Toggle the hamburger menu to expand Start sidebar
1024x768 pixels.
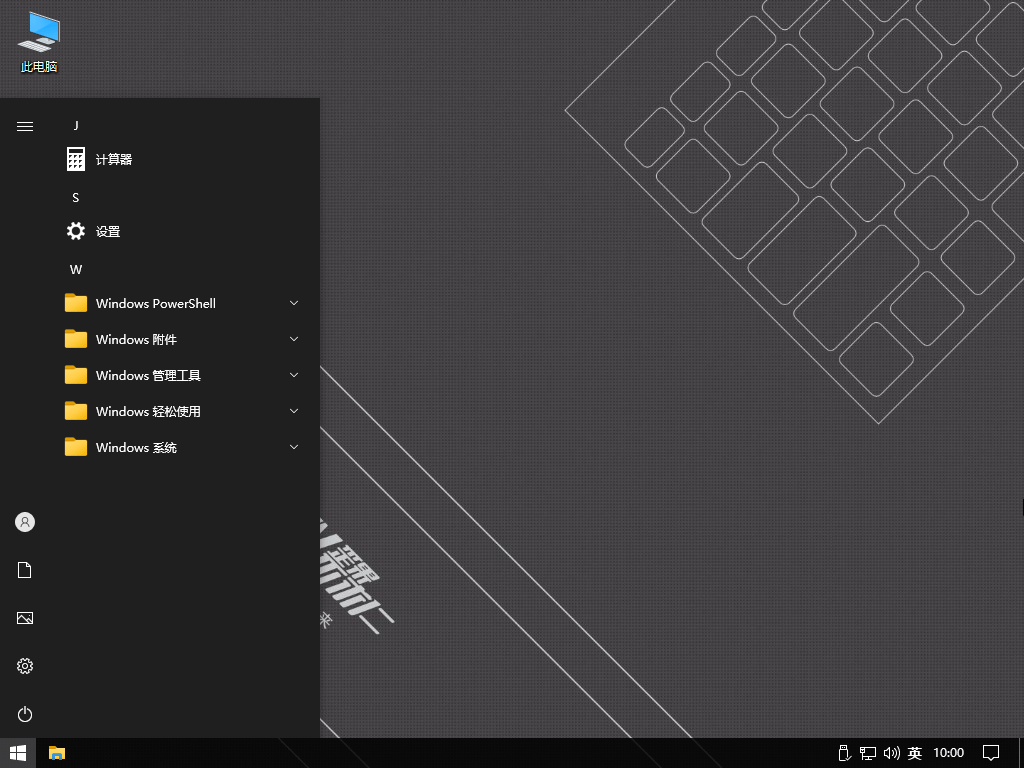pos(24,126)
